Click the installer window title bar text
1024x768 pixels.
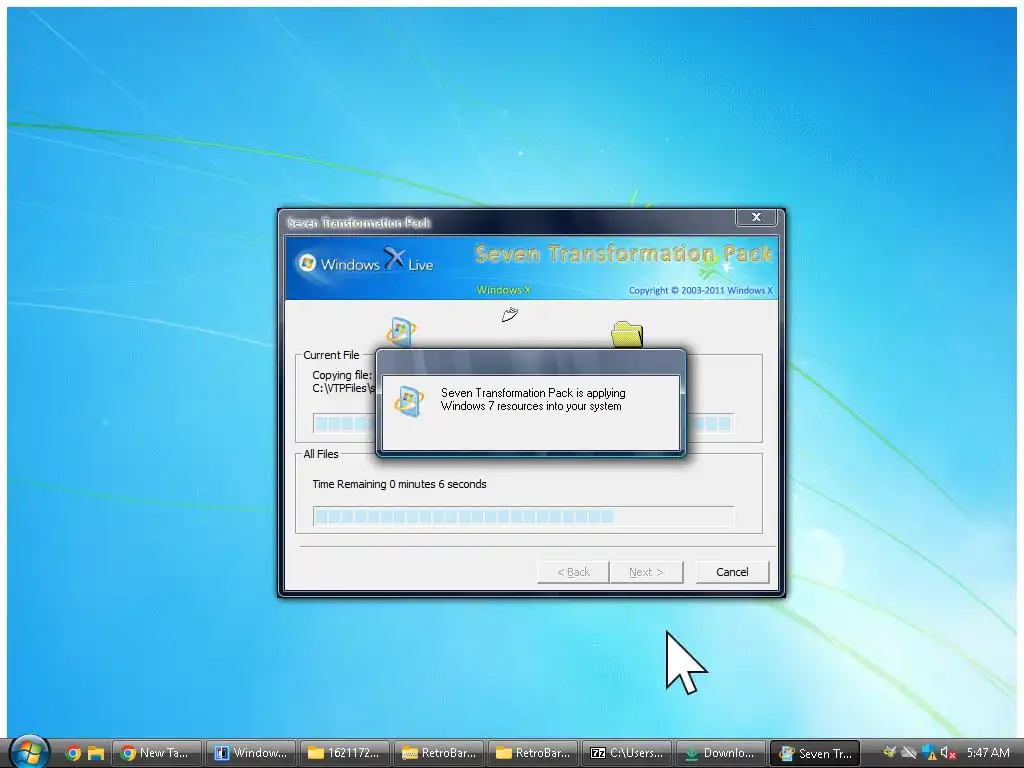[359, 223]
